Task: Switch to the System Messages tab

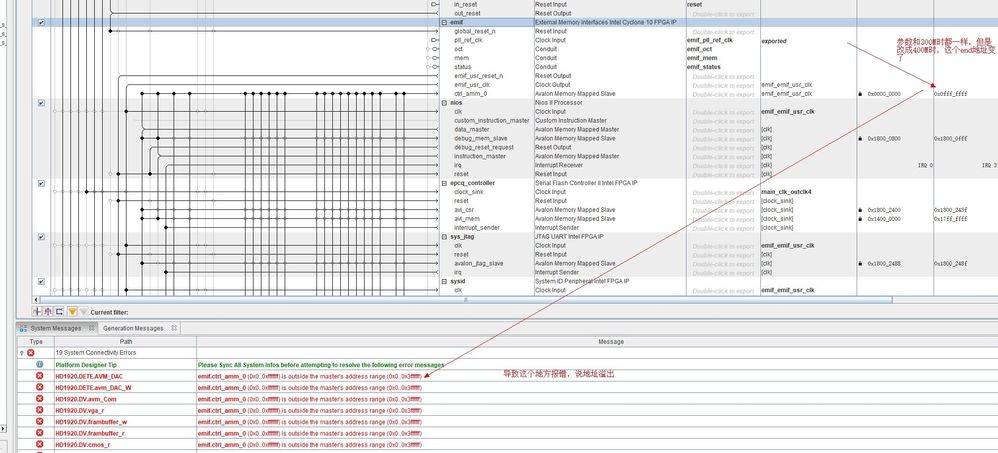Action: (x=56, y=328)
